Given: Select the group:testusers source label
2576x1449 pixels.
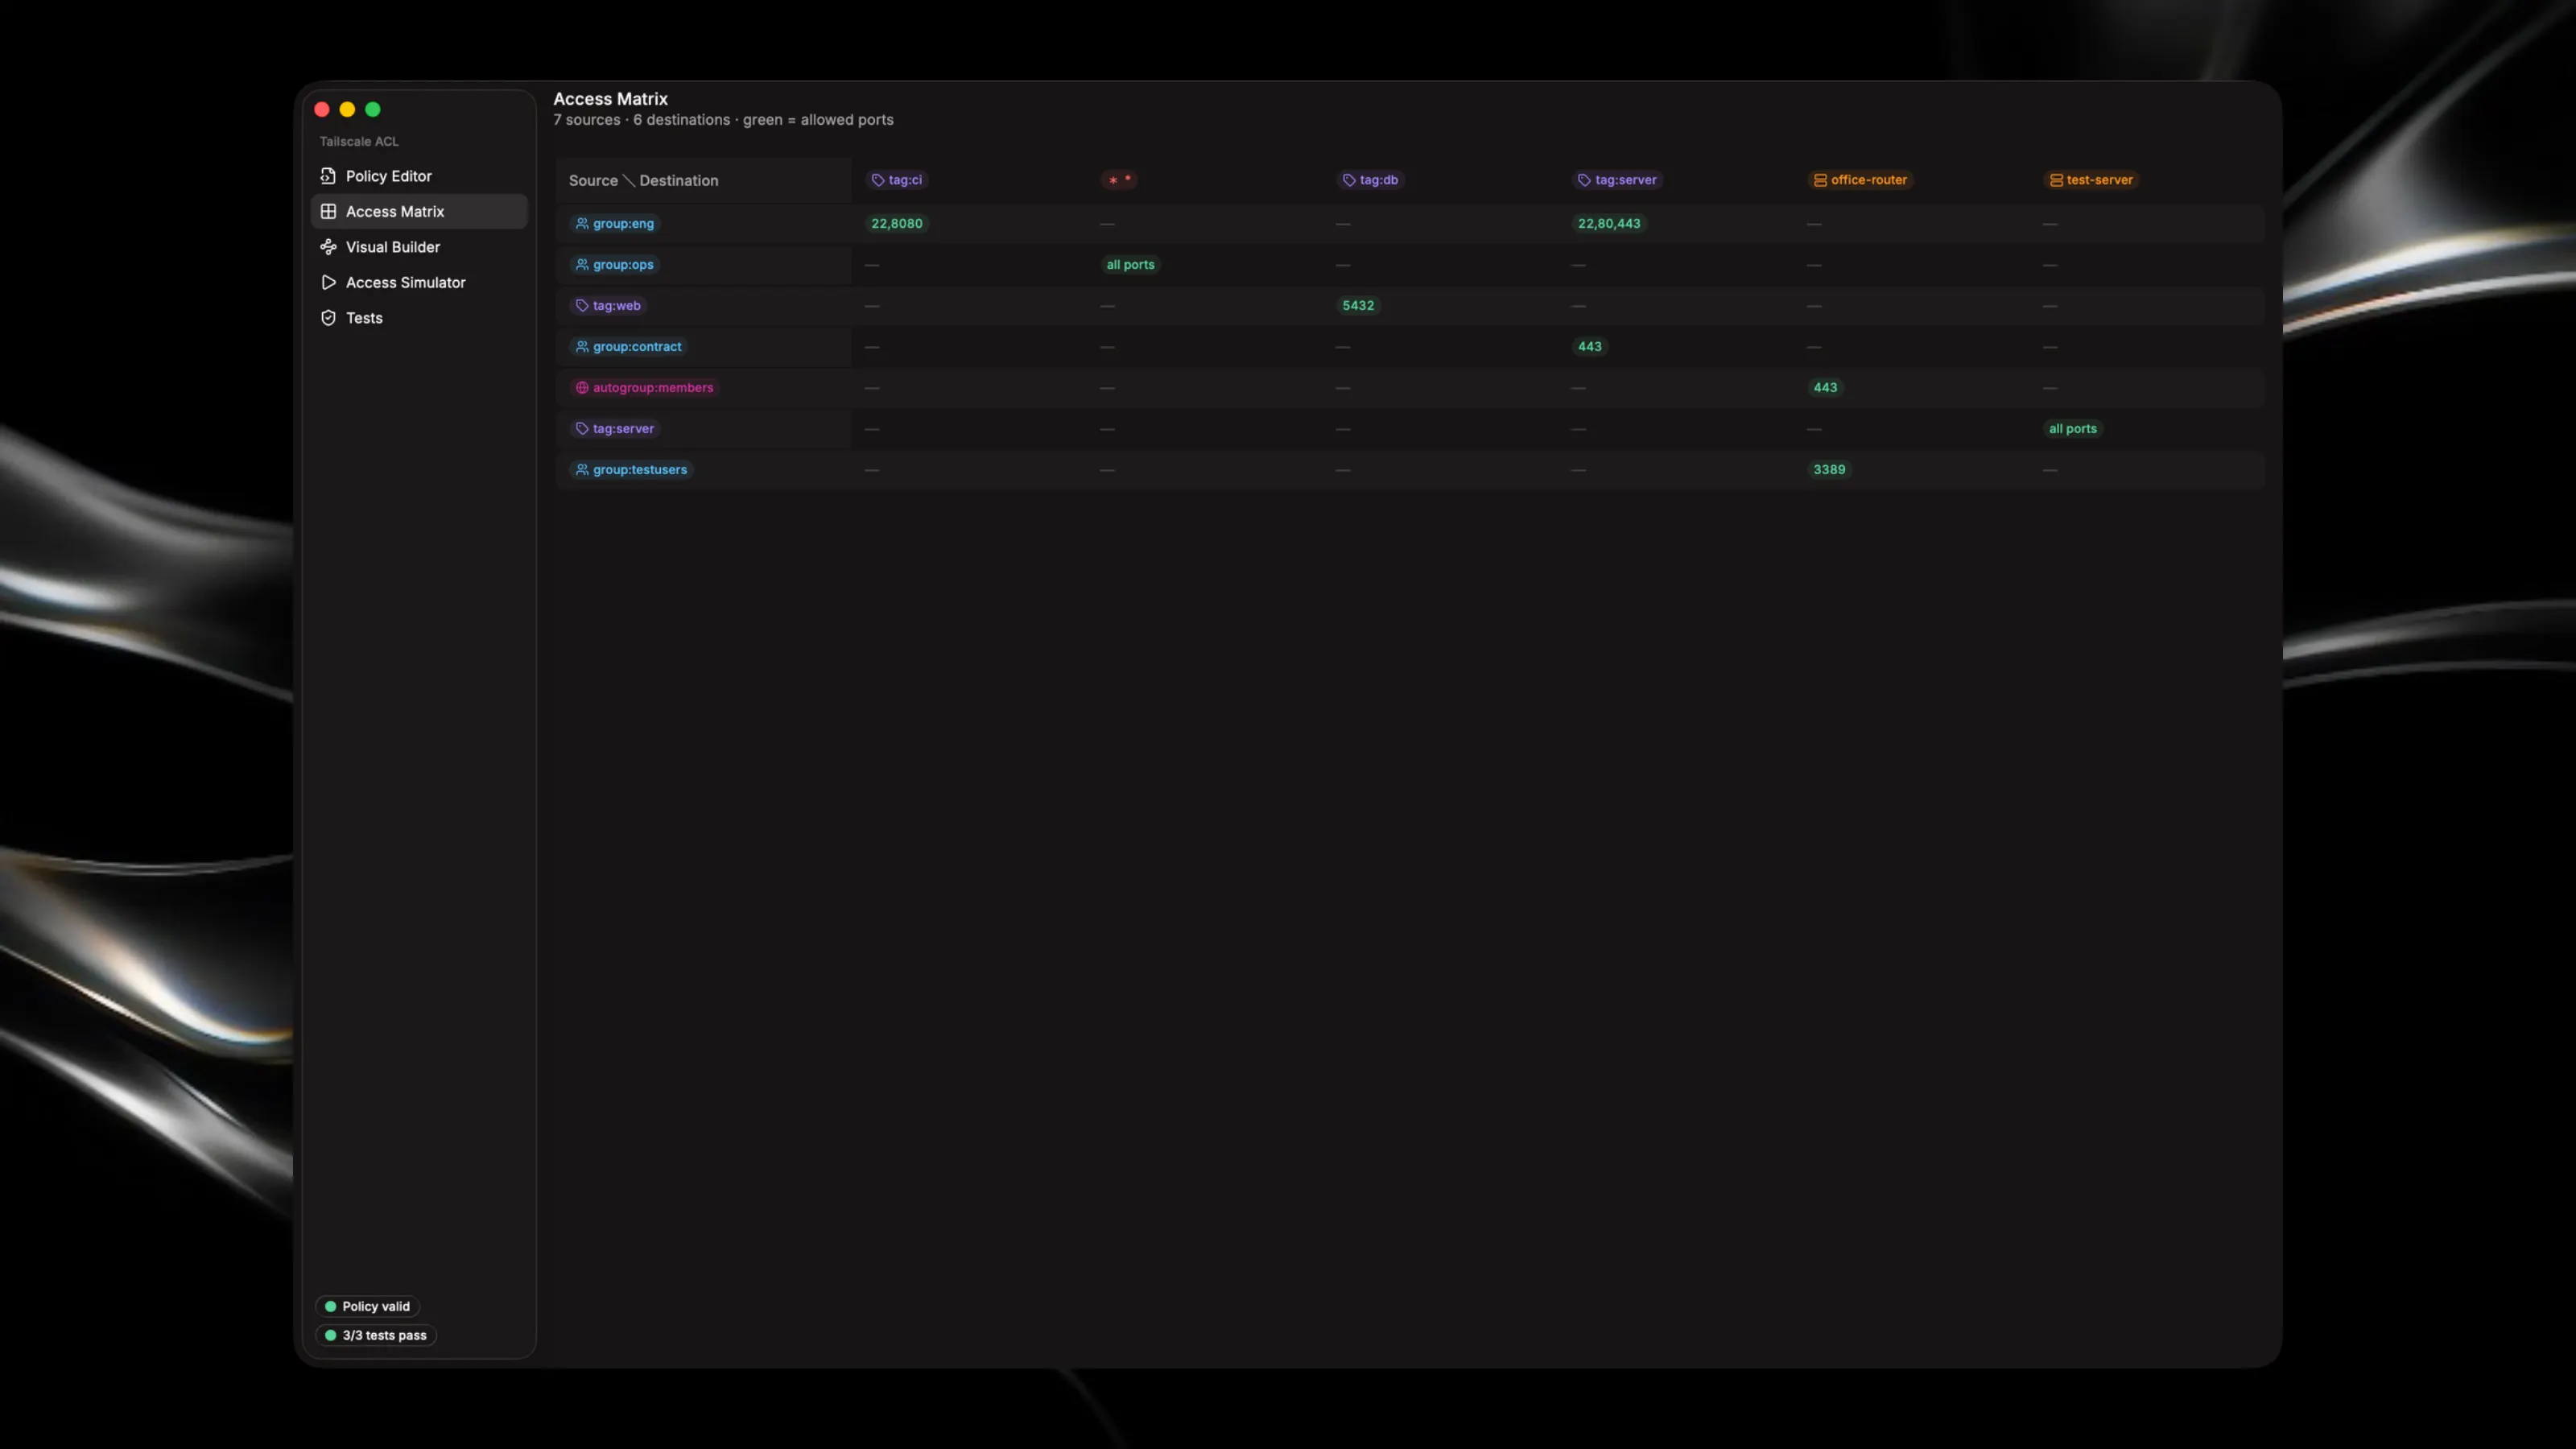Looking at the screenshot, I should click(x=631, y=469).
